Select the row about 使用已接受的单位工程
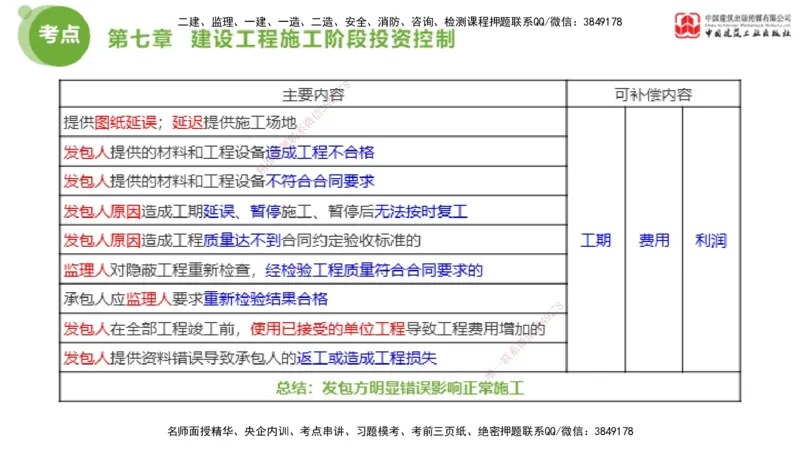 click(x=313, y=329)
